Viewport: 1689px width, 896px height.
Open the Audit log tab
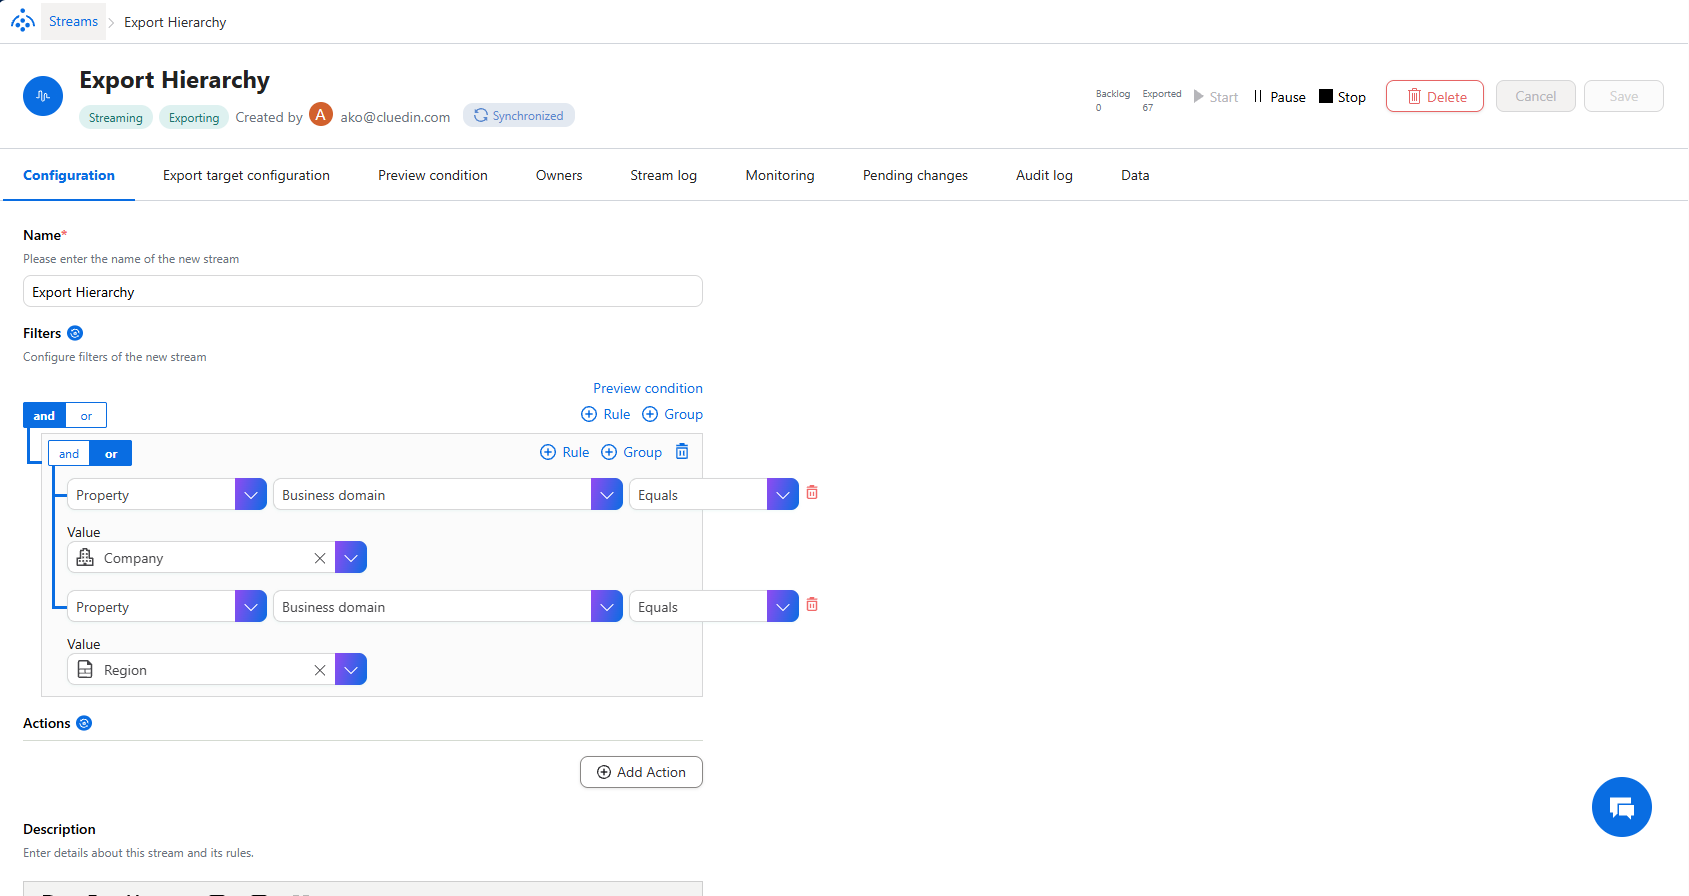1044,175
